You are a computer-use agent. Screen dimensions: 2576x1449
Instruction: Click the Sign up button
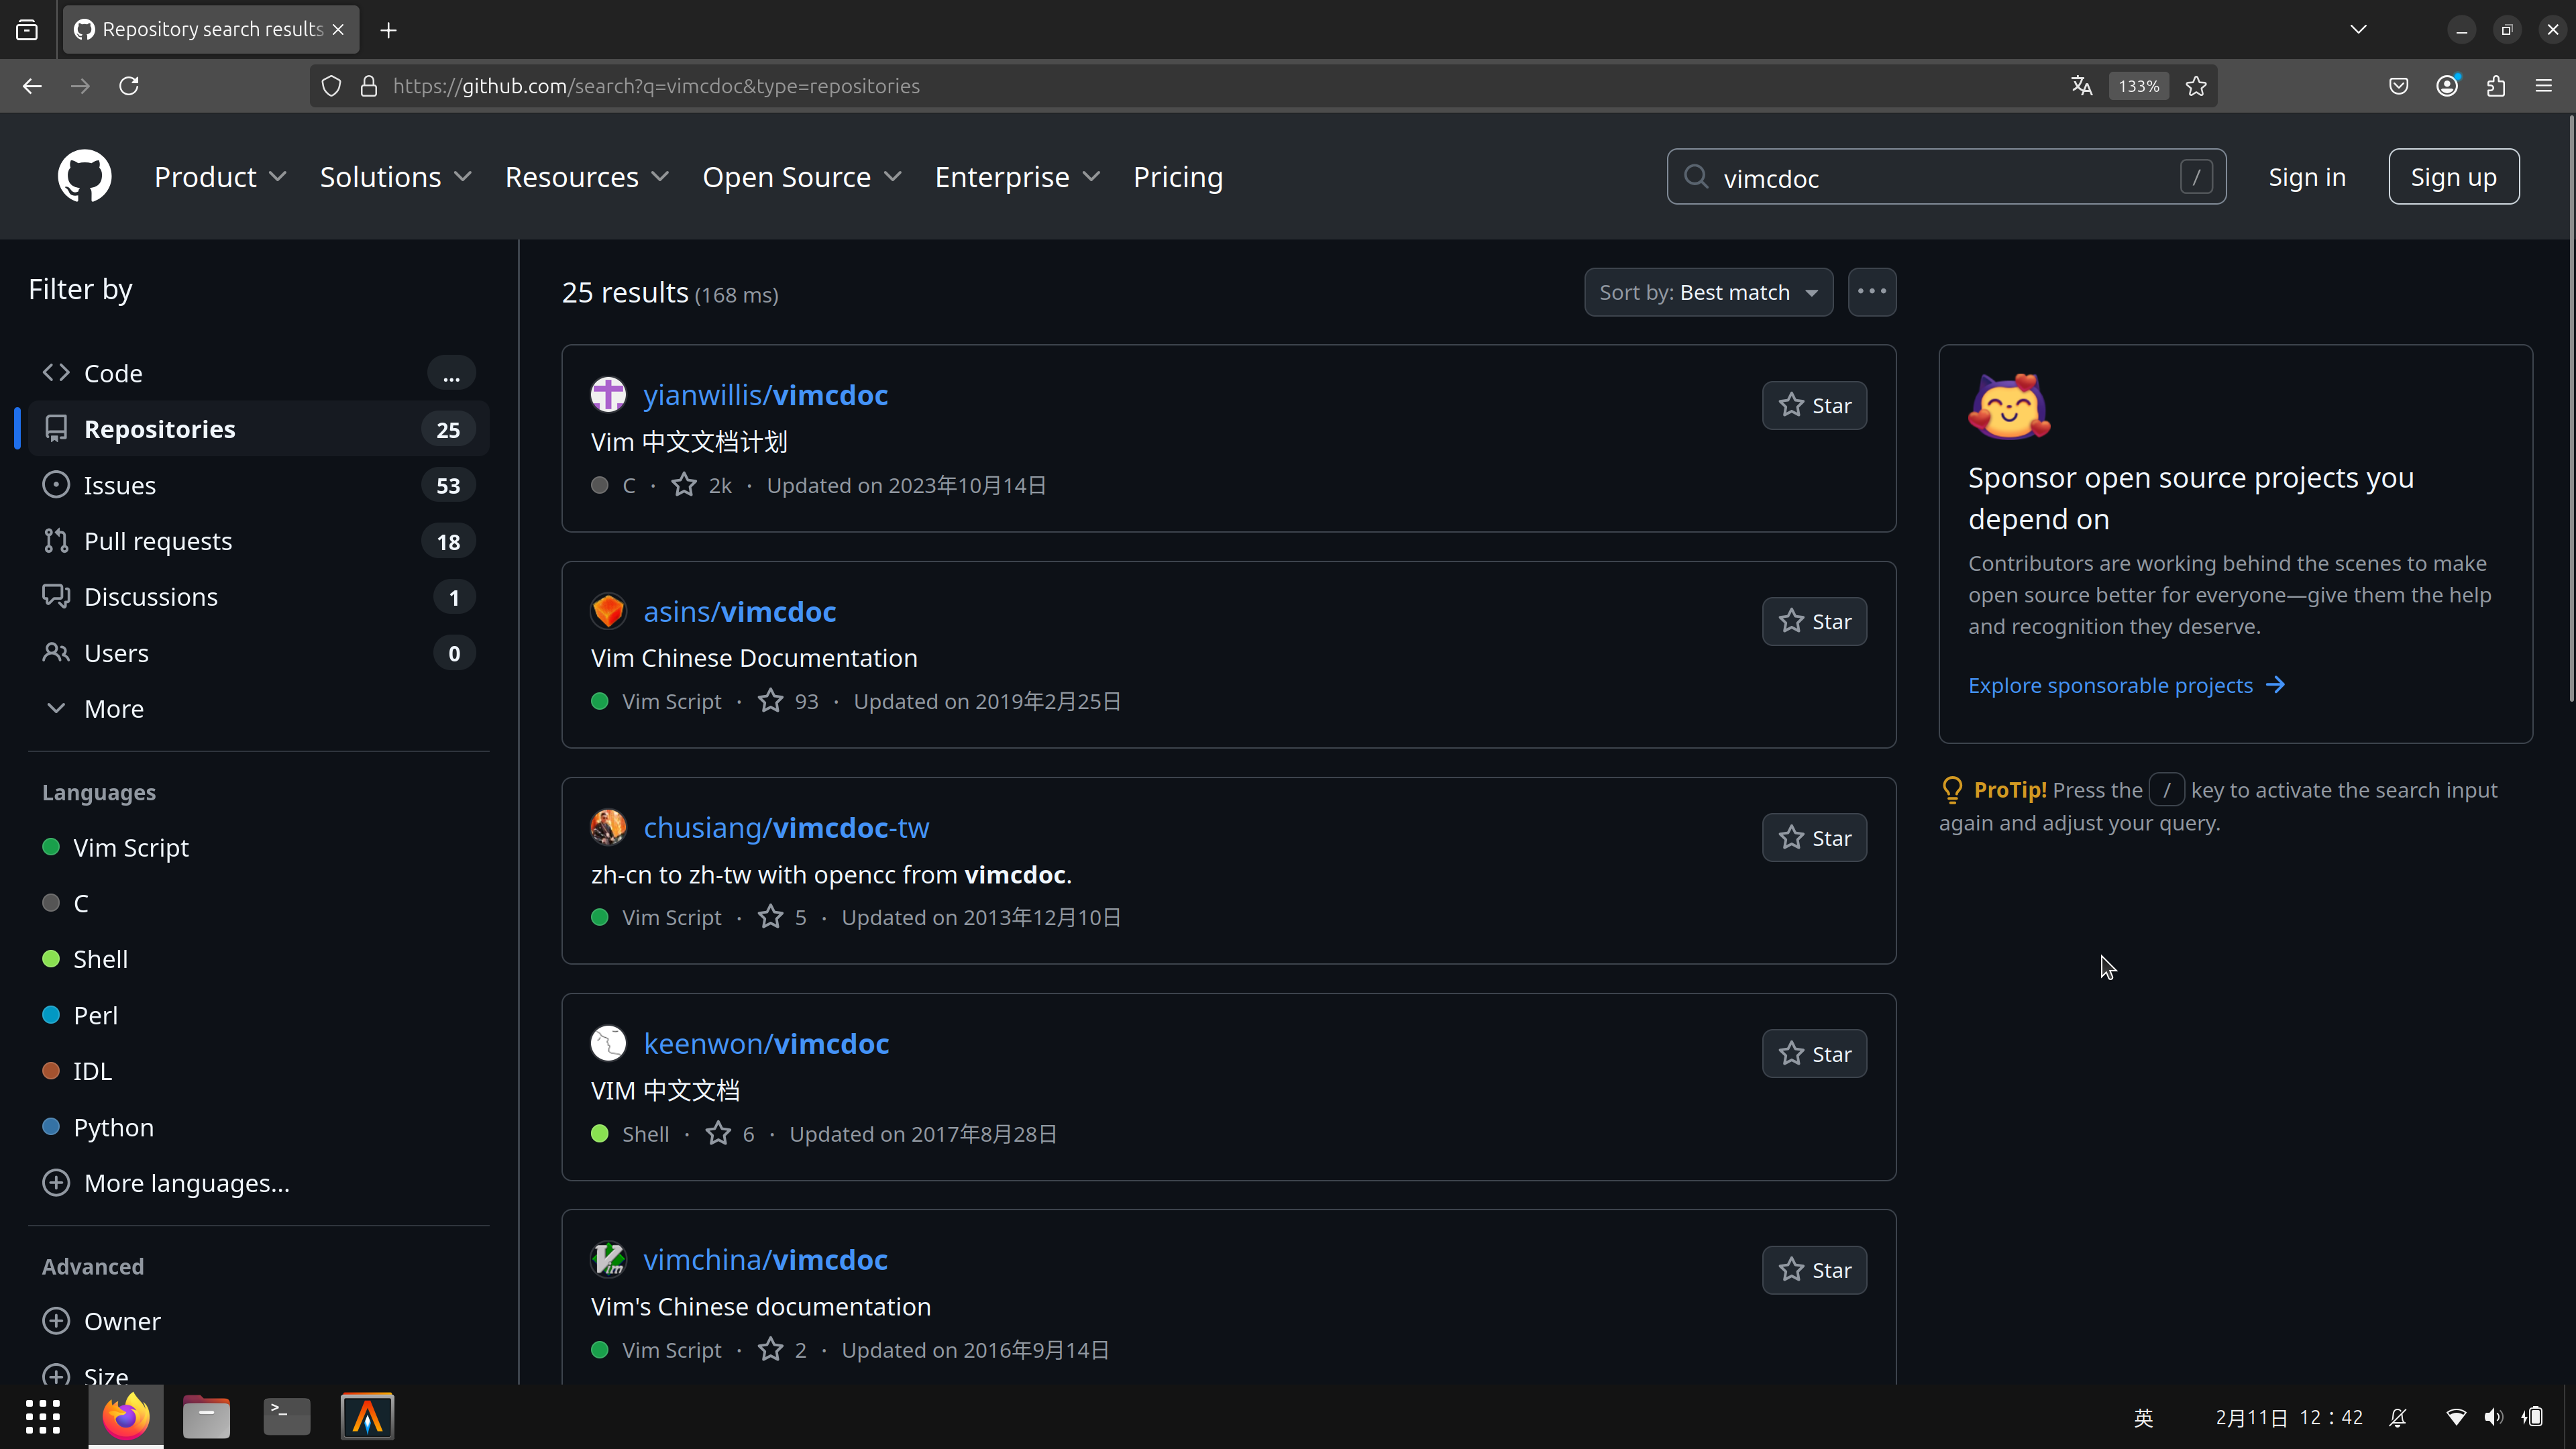(2453, 177)
